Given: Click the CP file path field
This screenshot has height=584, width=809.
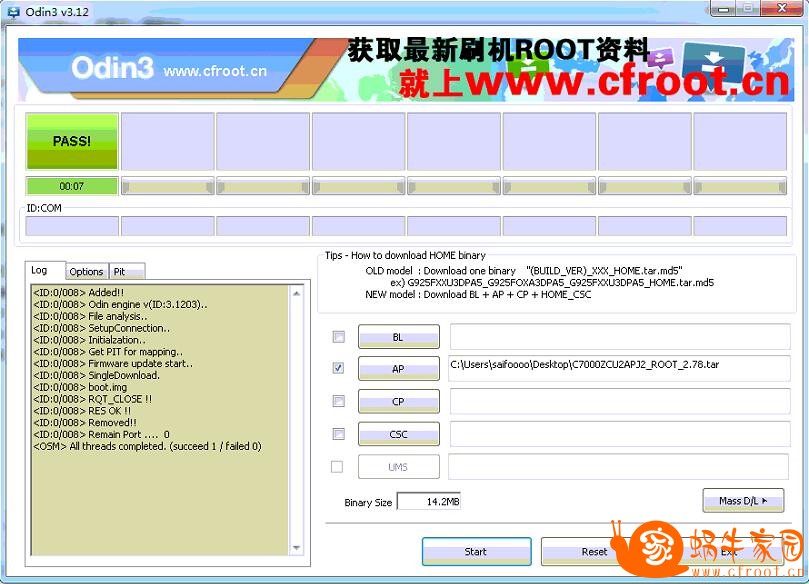Looking at the screenshot, I should pos(620,401).
